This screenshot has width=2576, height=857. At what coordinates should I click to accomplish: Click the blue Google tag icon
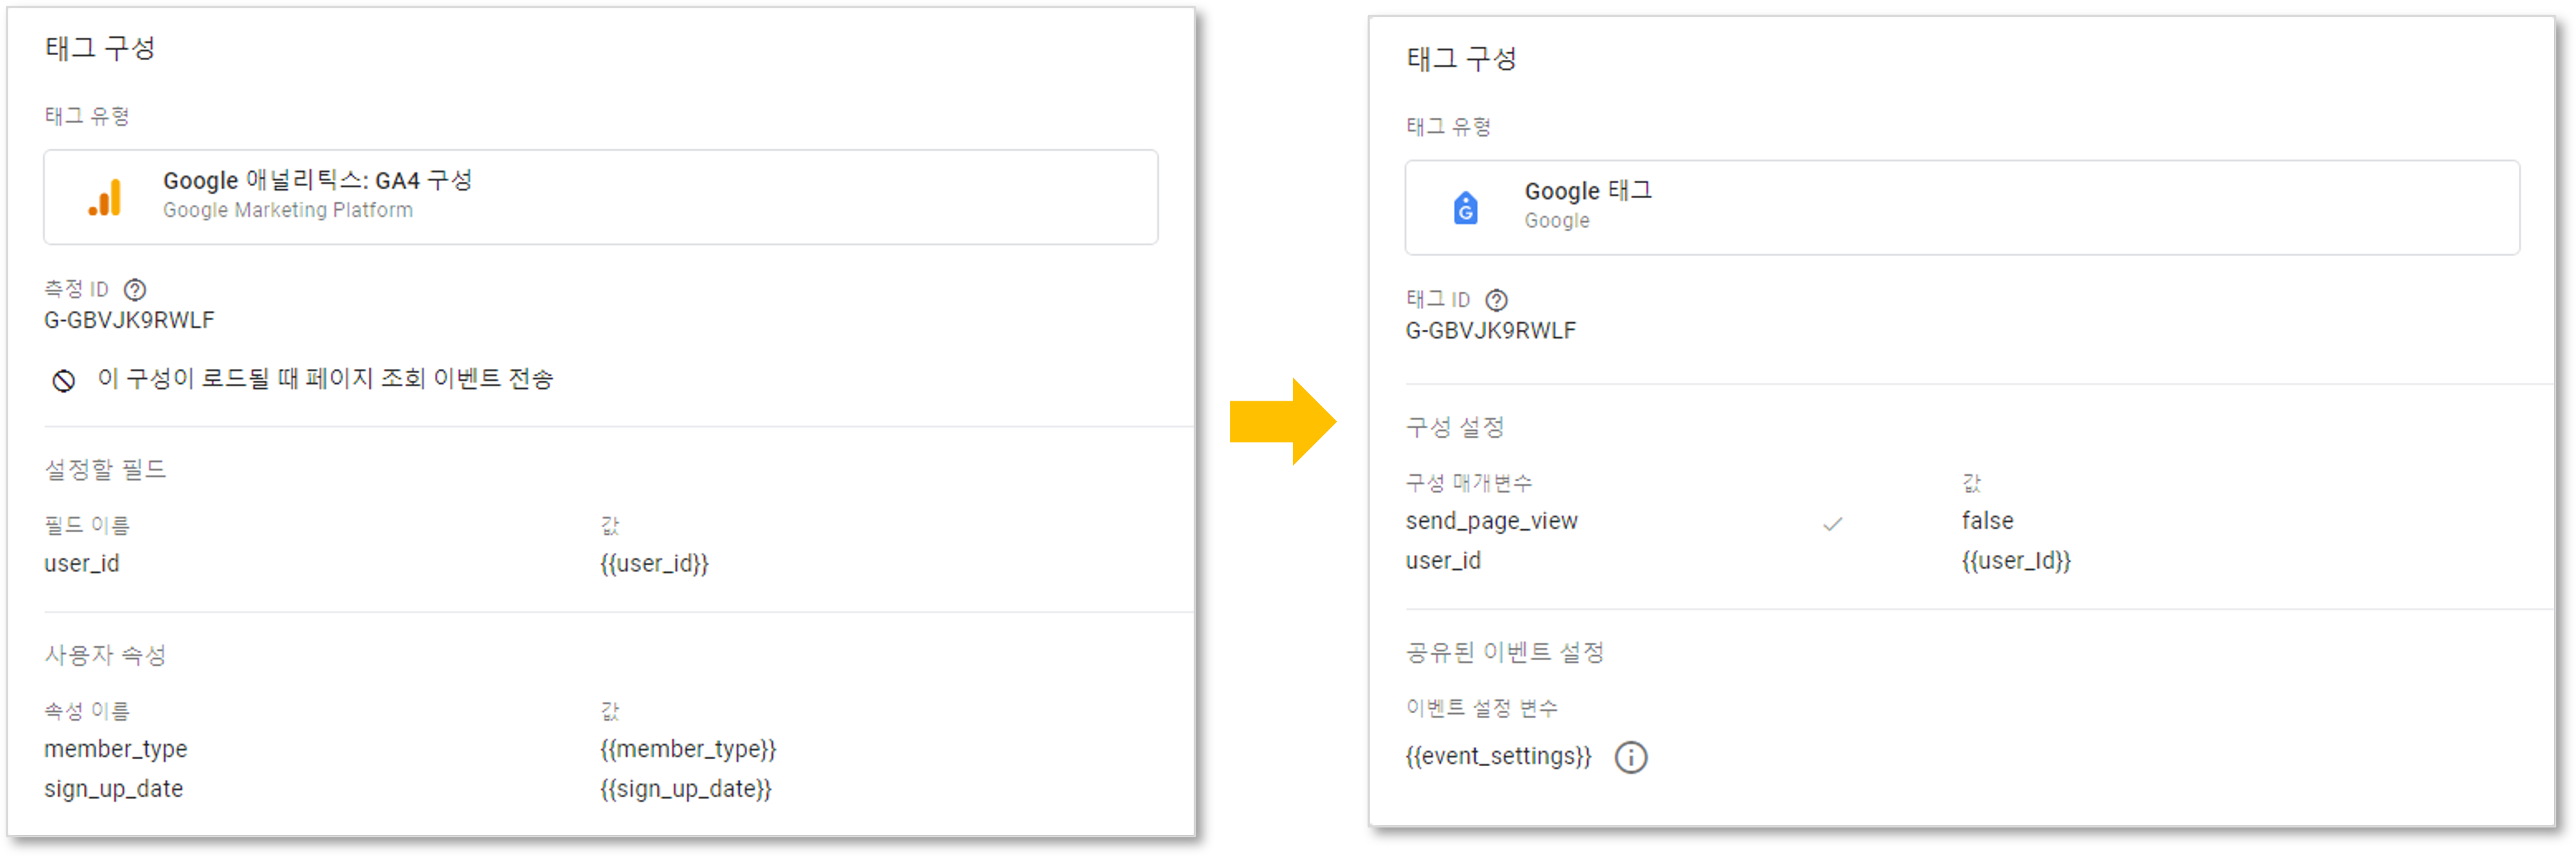click(x=1465, y=207)
